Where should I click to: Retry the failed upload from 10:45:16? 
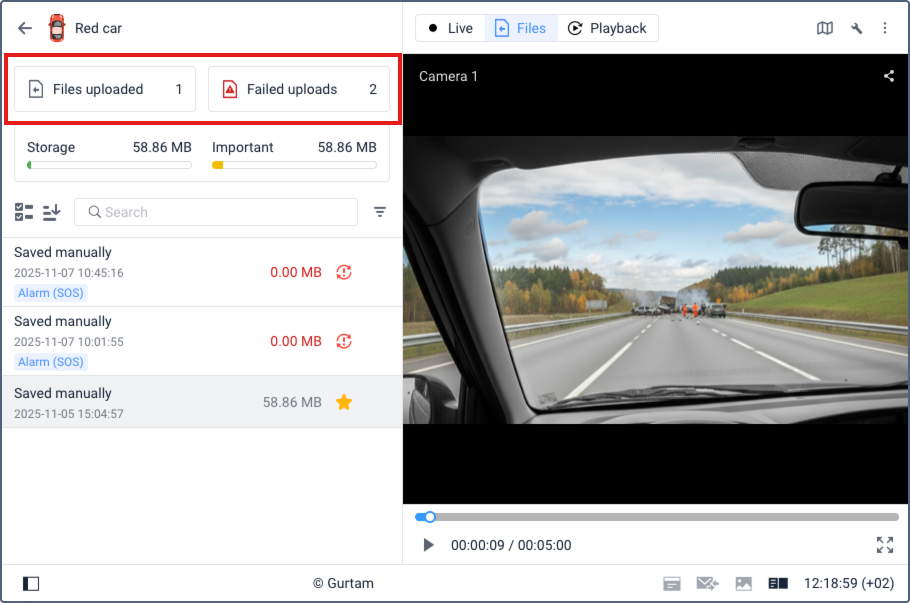tap(344, 272)
